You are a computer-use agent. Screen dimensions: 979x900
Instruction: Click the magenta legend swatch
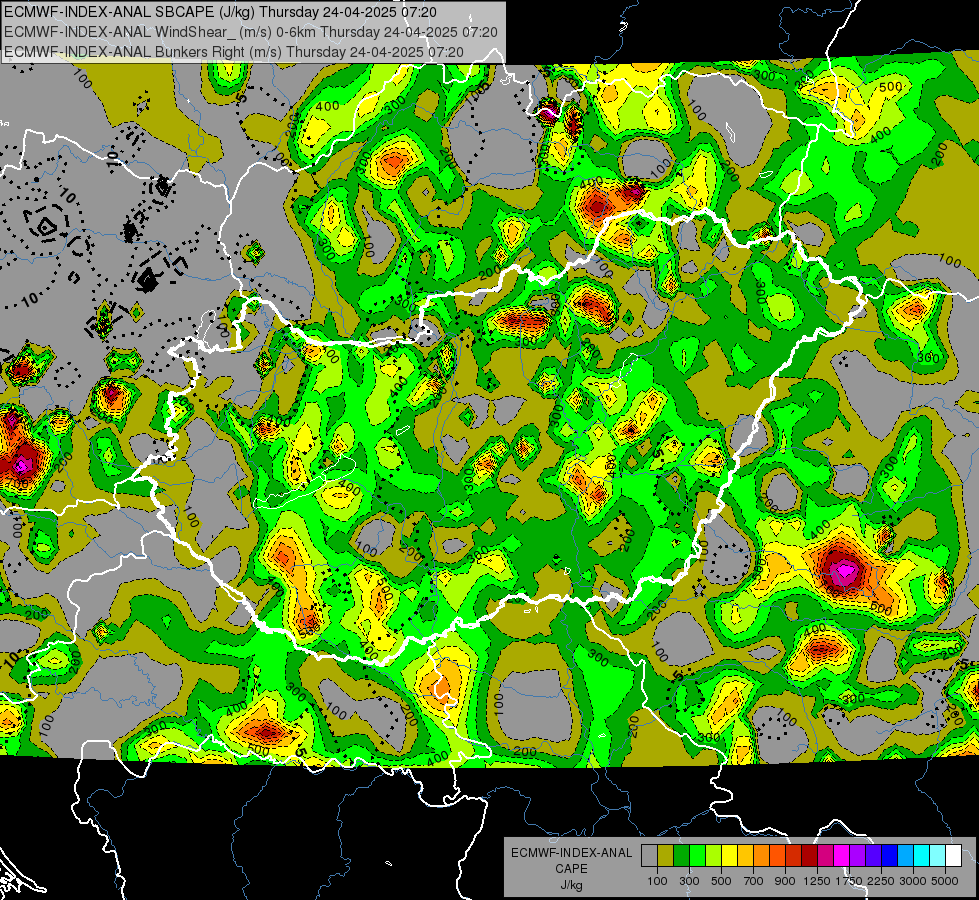click(x=842, y=856)
